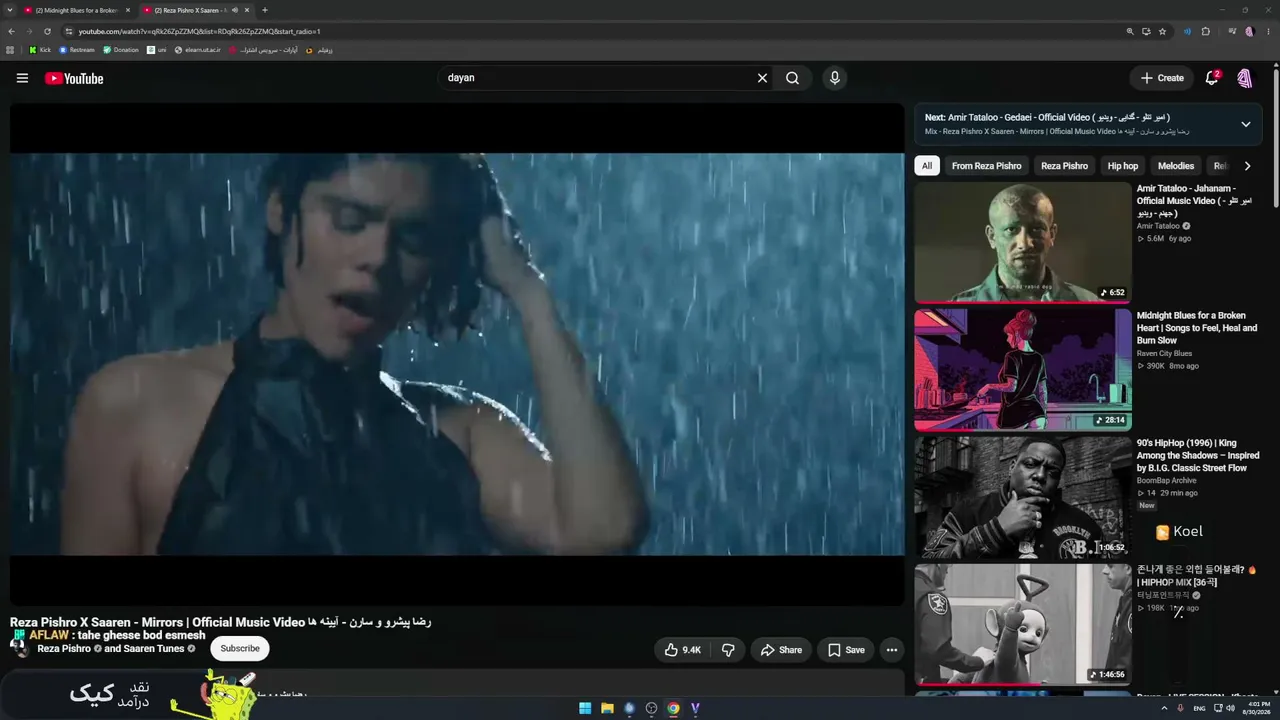
Task: Open 90's HipHop King Among the Shadows thumbnail
Action: point(1022,497)
